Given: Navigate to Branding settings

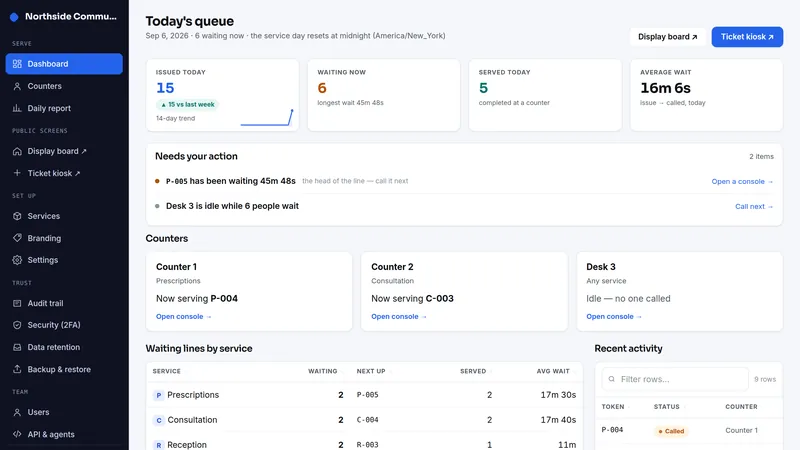Looking at the screenshot, I should tap(64, 238).
